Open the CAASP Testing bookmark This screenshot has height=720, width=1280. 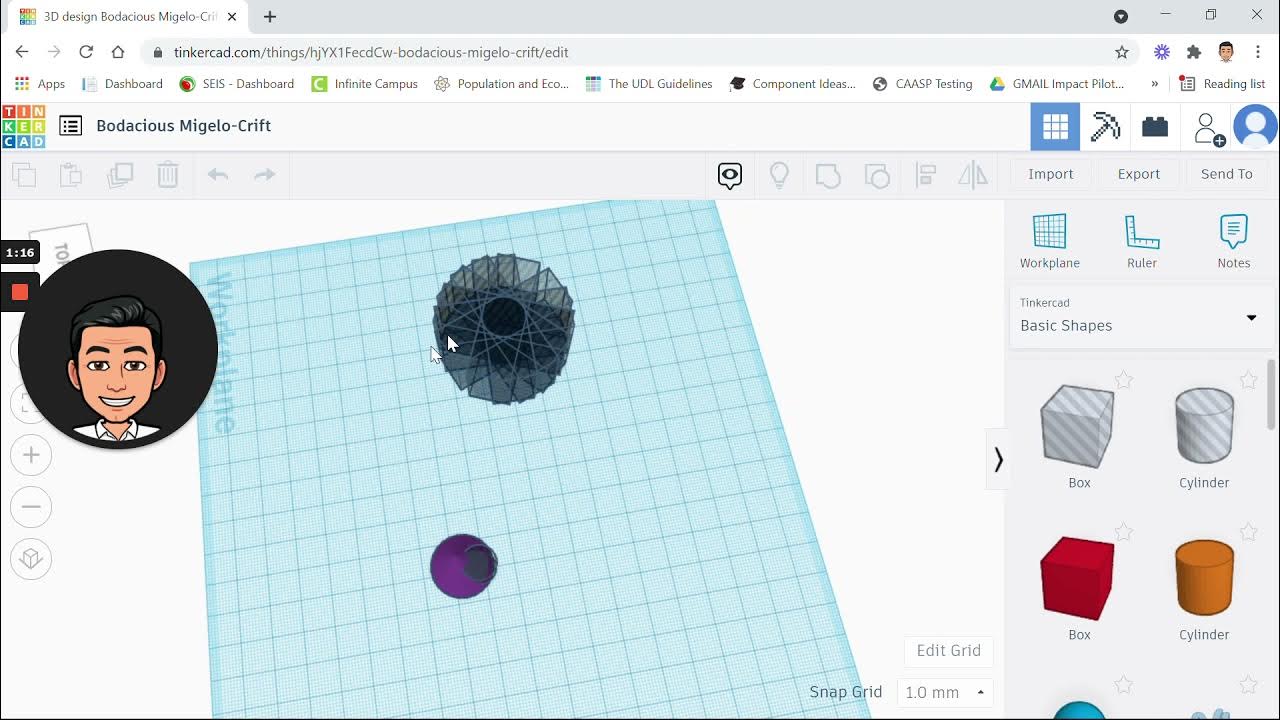point(922,84)
